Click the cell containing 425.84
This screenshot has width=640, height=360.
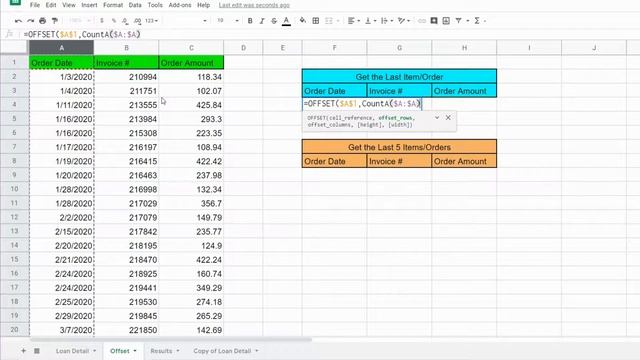(x=191, y=105)
